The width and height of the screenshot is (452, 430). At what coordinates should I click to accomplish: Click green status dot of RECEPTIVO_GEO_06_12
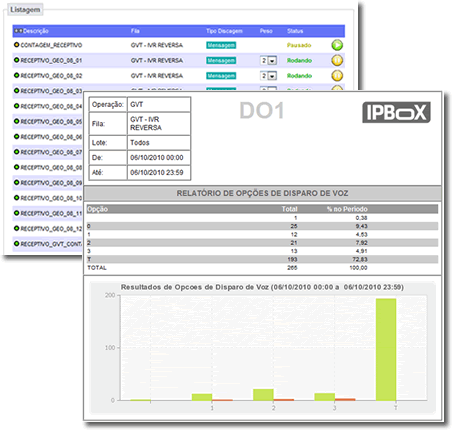pyautogui.click(x=16, y=228)
